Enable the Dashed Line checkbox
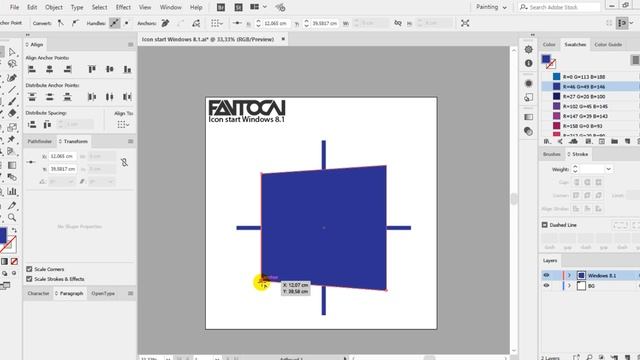Image resolution: width=640 pixels, height=360 pixels. point(544,225)
